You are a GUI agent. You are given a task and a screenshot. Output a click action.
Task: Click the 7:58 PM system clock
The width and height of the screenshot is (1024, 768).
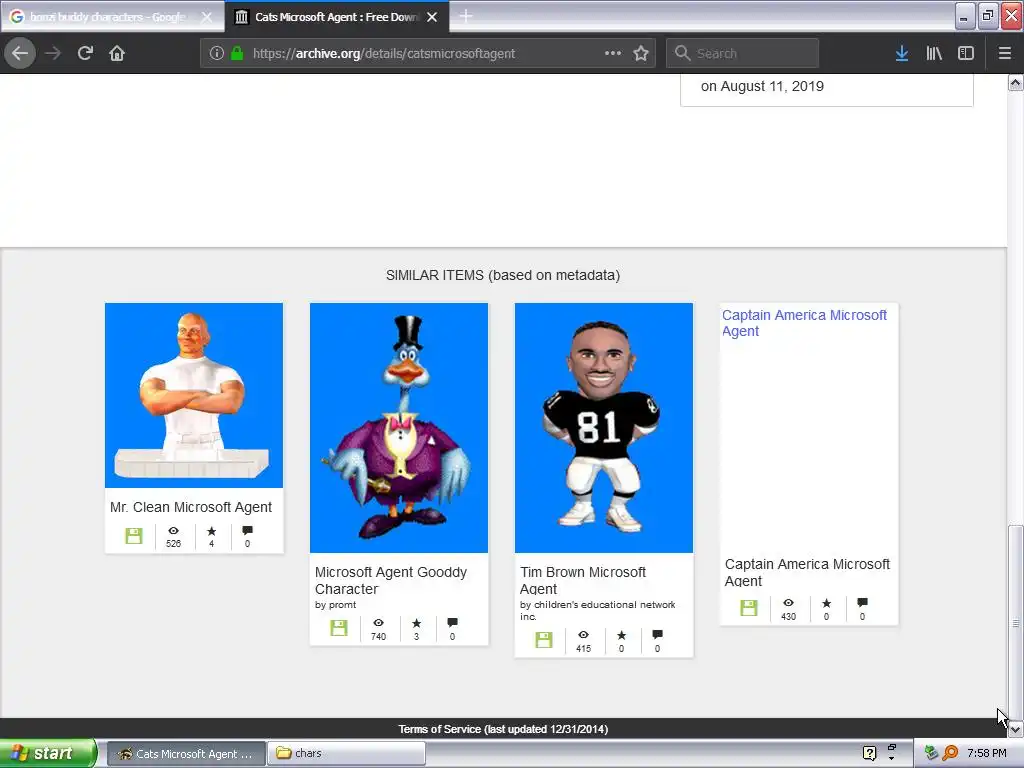(x=987, y=753)
